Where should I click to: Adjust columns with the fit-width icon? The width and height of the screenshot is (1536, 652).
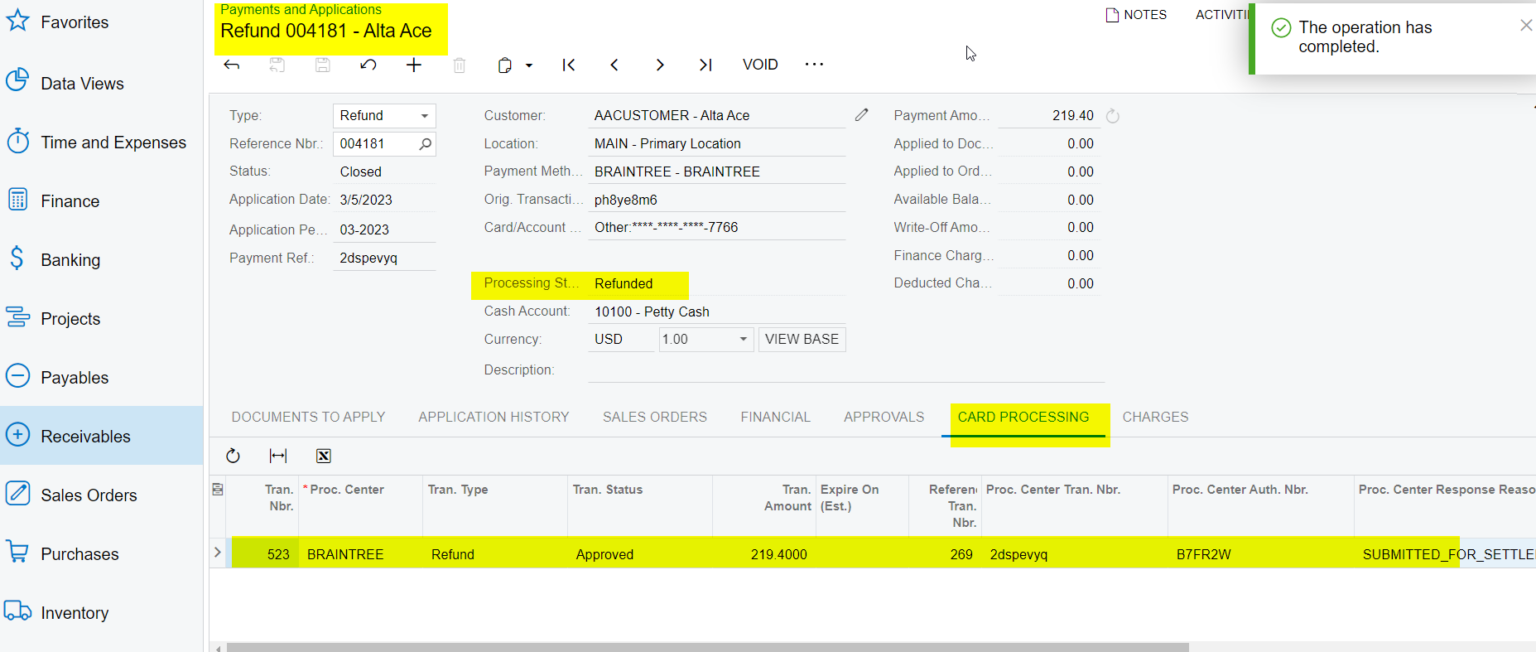click(278, 455)
